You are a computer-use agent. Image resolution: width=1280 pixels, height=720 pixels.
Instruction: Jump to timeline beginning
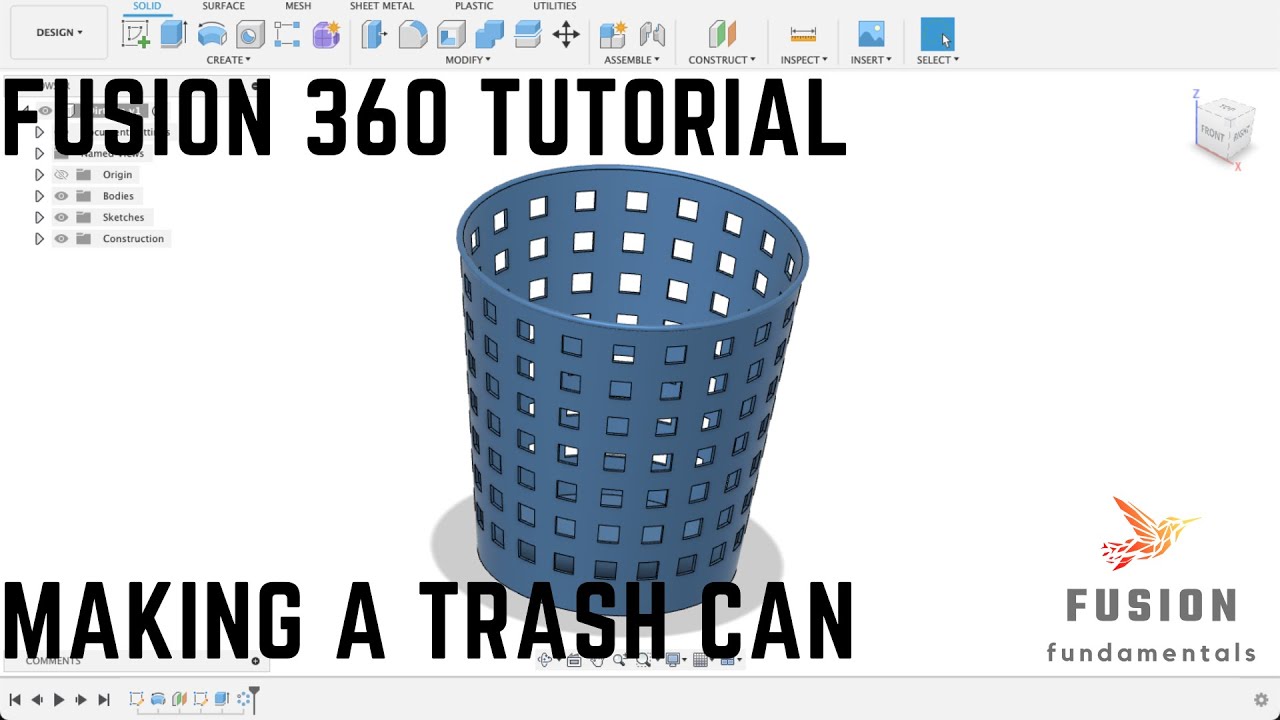[15, 700]
